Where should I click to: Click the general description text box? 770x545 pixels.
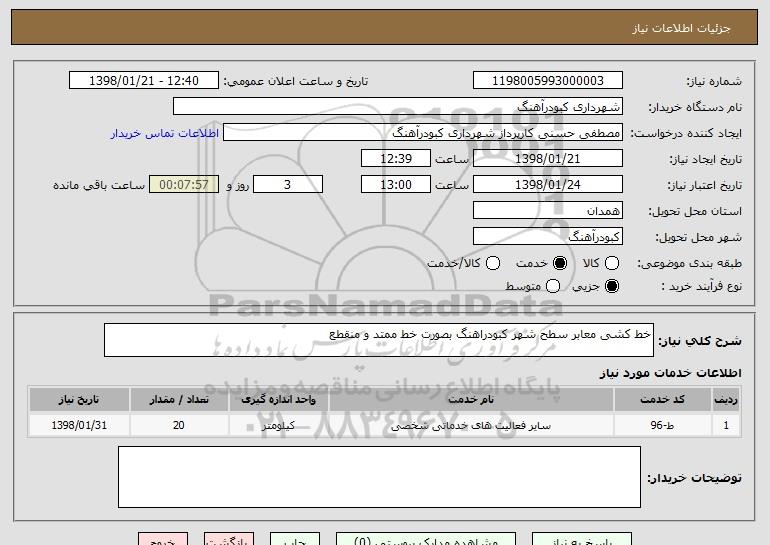(x=379, y=340)
